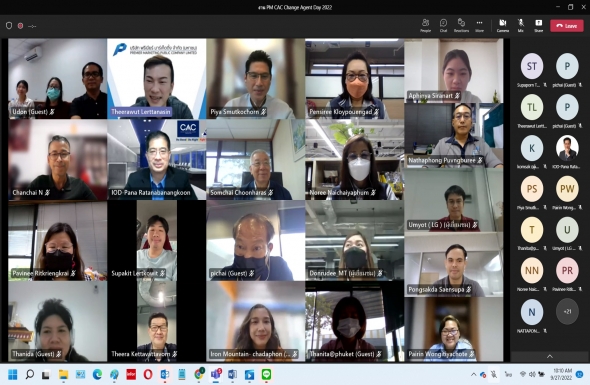The image size is (590, 385).
Task: Switch to Microsoft Teams taskbar icon
Action: [x=216, y=374]
